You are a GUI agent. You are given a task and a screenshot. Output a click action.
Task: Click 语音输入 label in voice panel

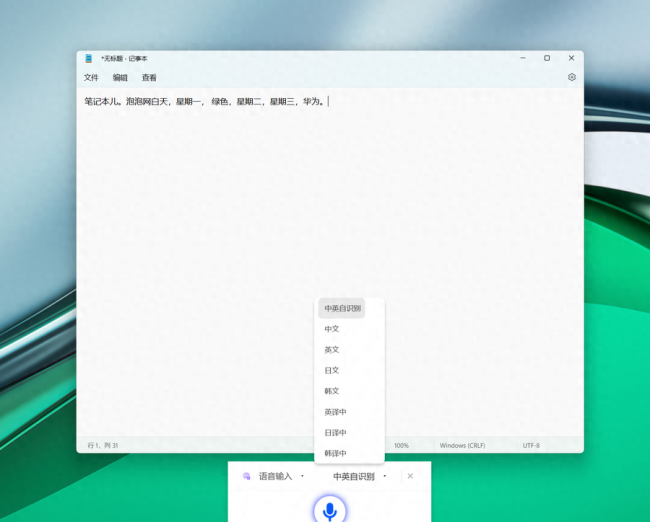[x=276, y=476]
